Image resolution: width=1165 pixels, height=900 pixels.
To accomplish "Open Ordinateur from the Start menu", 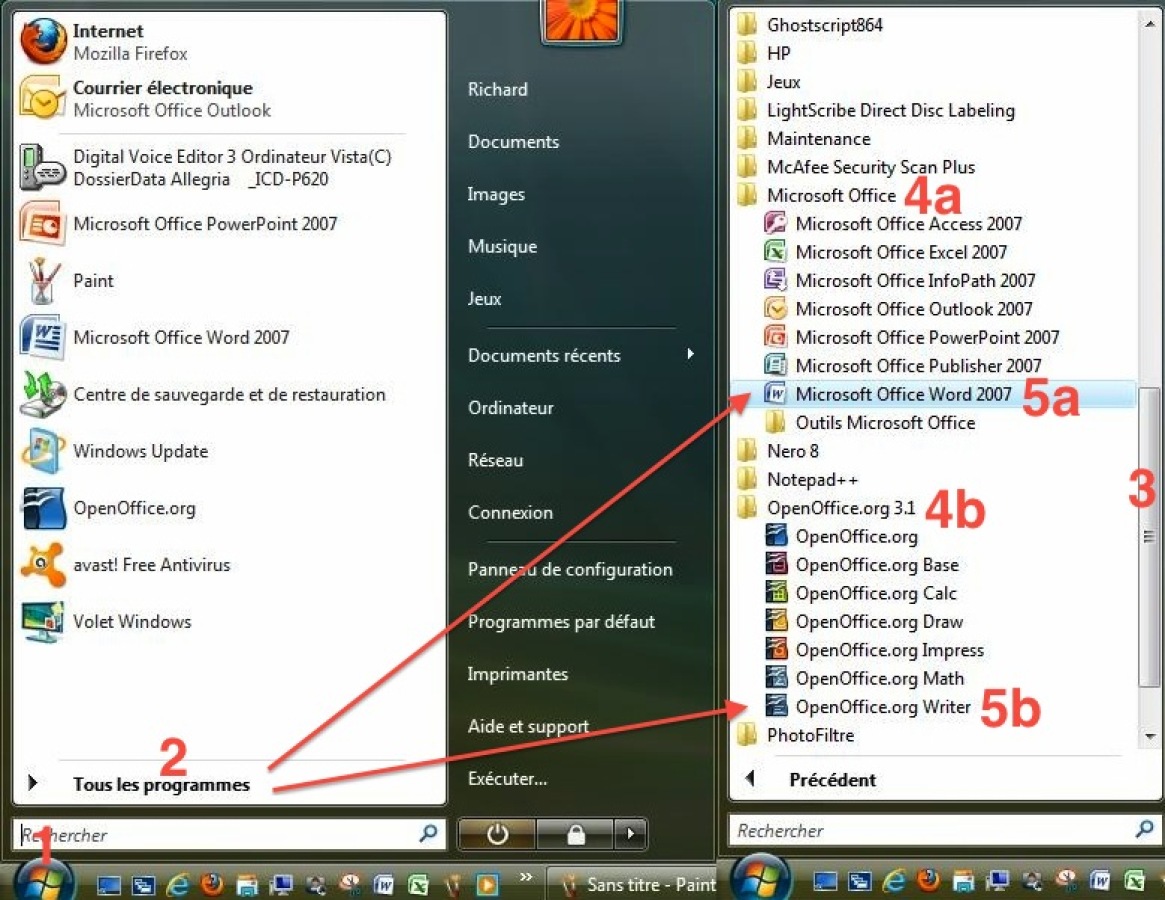I will pos(510,407).
